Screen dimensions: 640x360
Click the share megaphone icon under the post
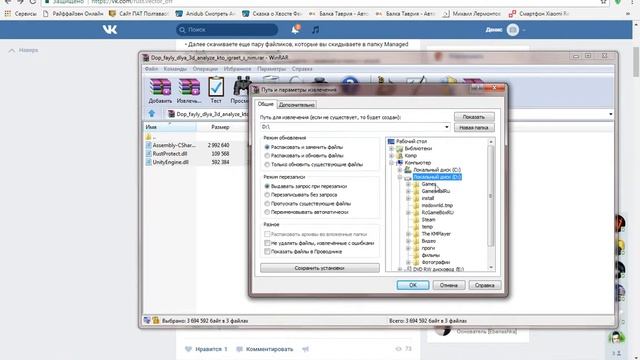tap(305, 349)
